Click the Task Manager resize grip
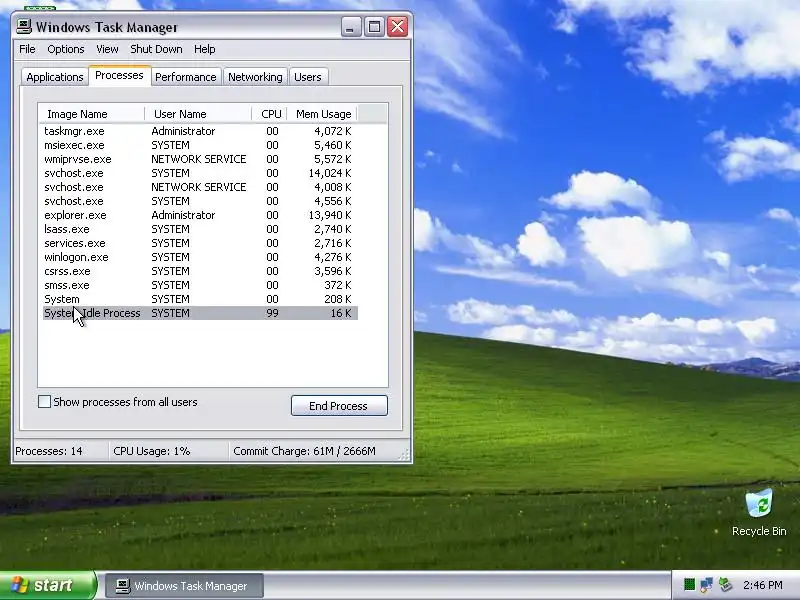 point(405,455)
